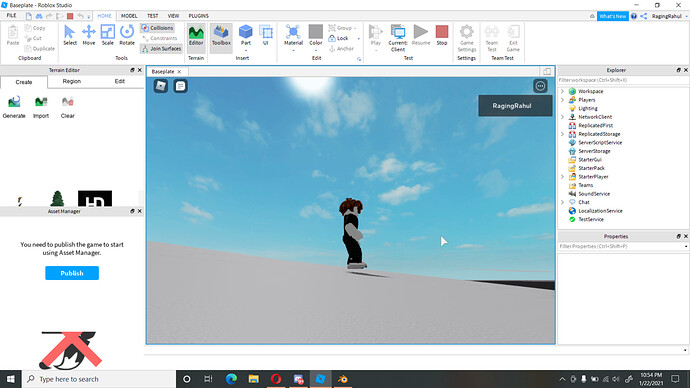Toggle Collisions option
690x388 pixels.
157,28
